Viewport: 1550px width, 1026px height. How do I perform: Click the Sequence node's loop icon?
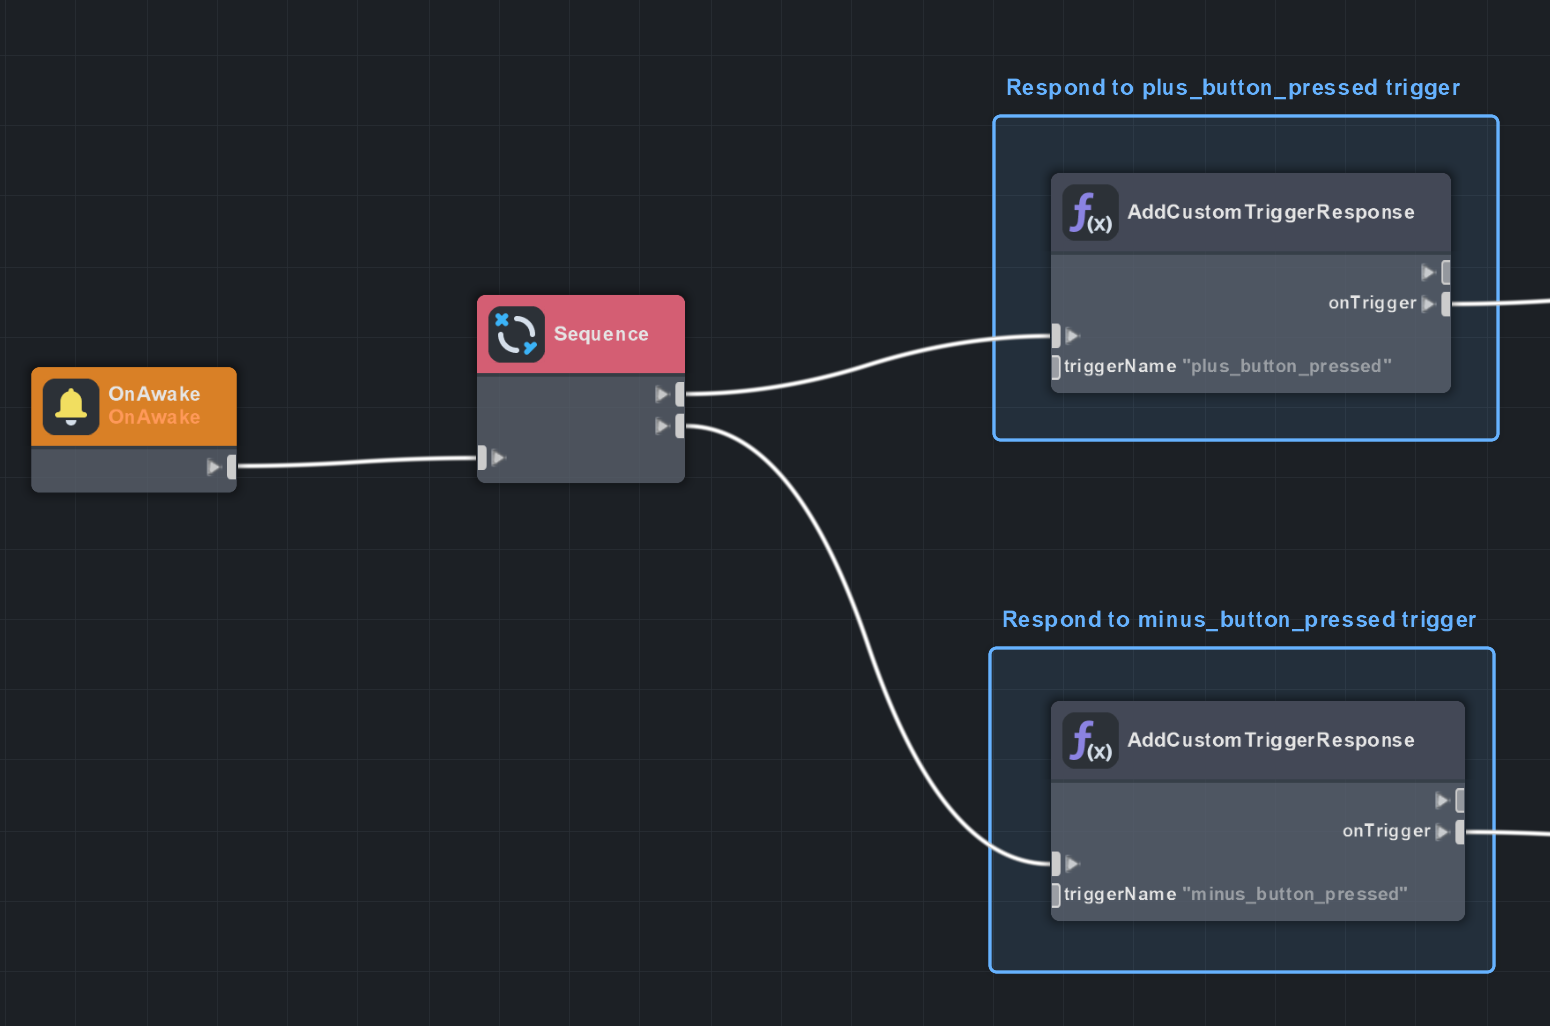516,334
